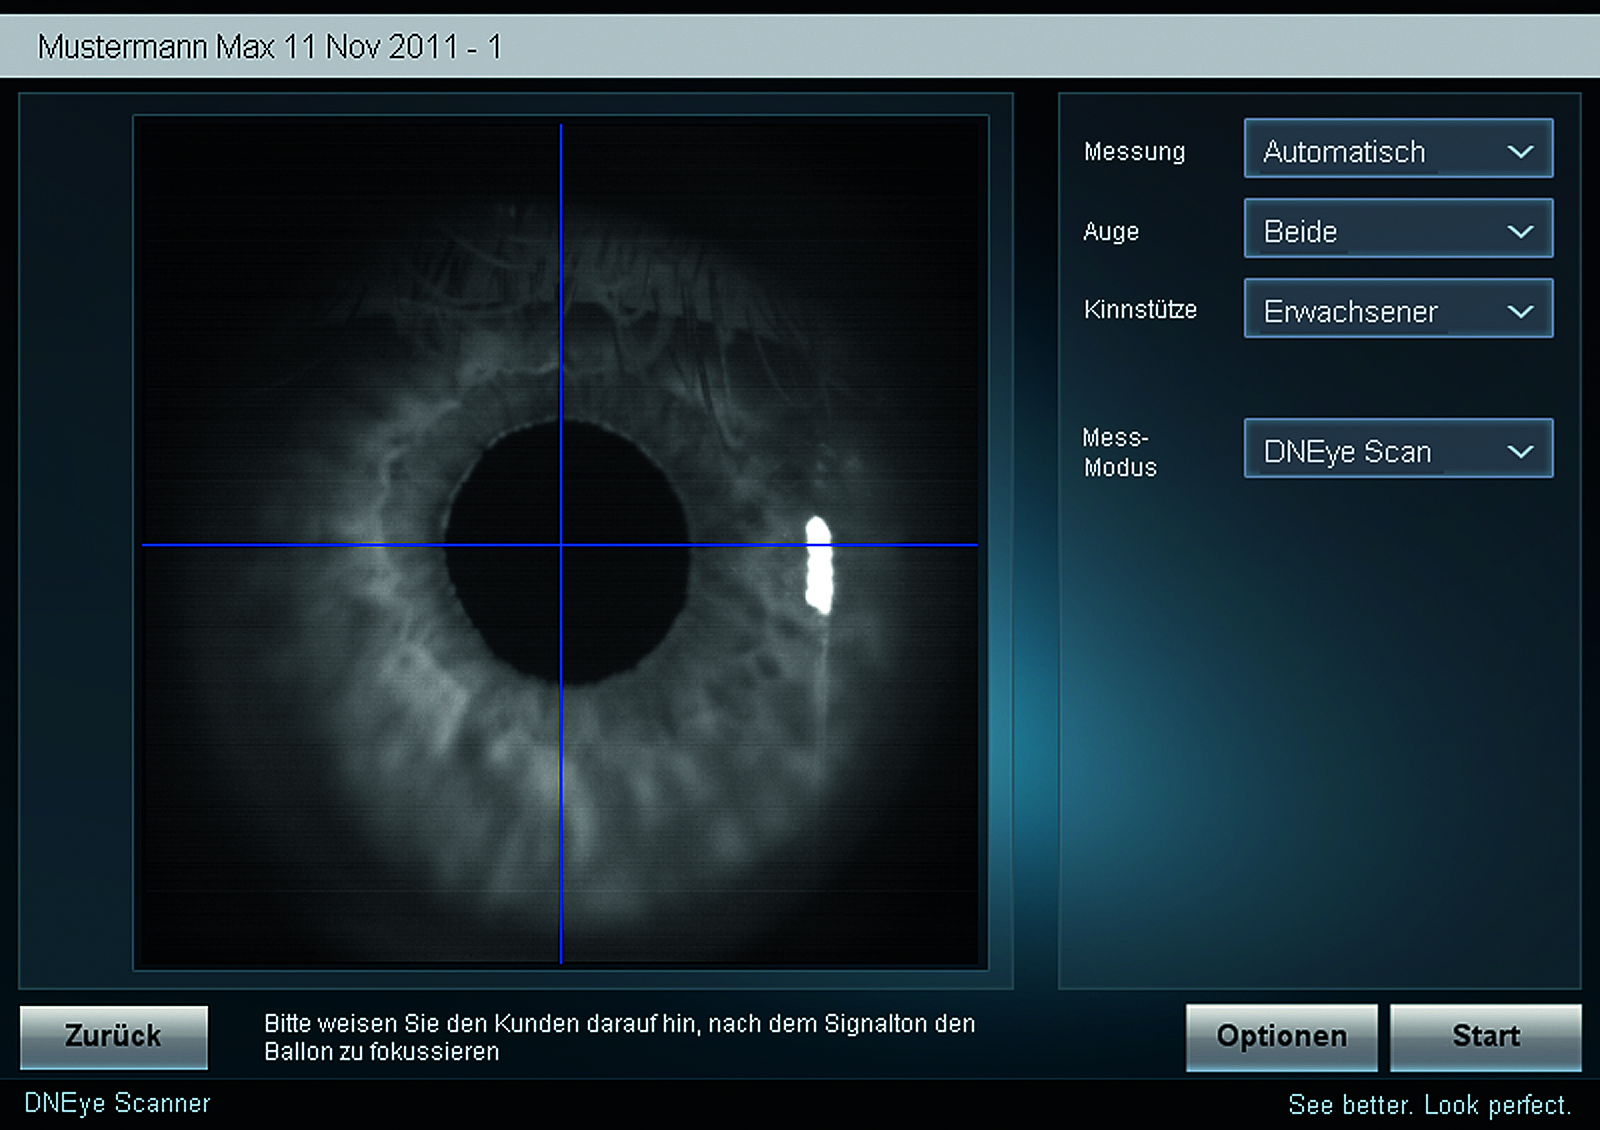Click the 'Kinnstütze' label
The height and width of the screenshot is (1130, 1600).
coord(1140,310)
